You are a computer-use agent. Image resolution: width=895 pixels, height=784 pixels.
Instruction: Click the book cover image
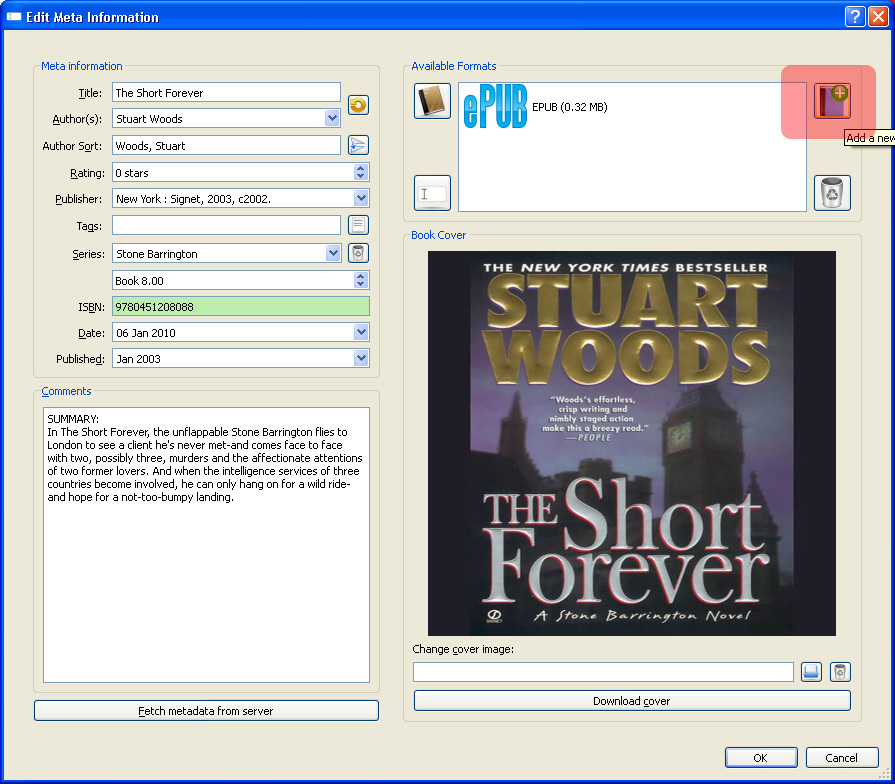click(x=632, y=443)
